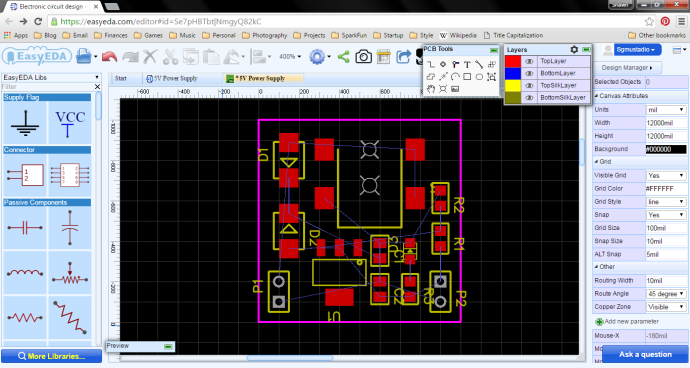690x368 pixels.
Task: Click the BottomLayer blue color swatch
Action: (513, 74)
